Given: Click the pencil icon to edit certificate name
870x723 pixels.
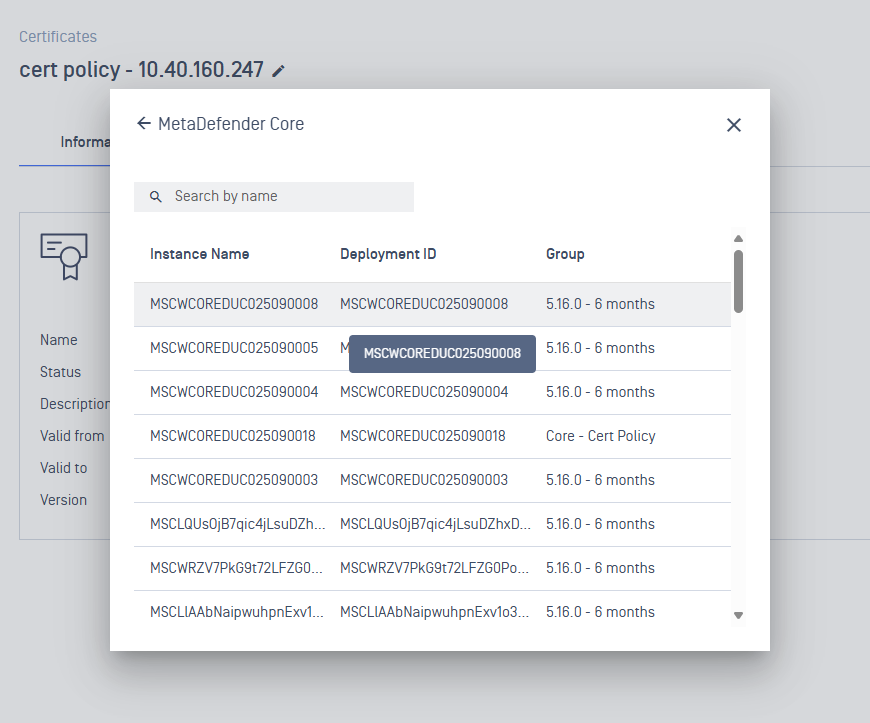Looking at the screenshot, I should pyautogui.click(x=279, y=70).
